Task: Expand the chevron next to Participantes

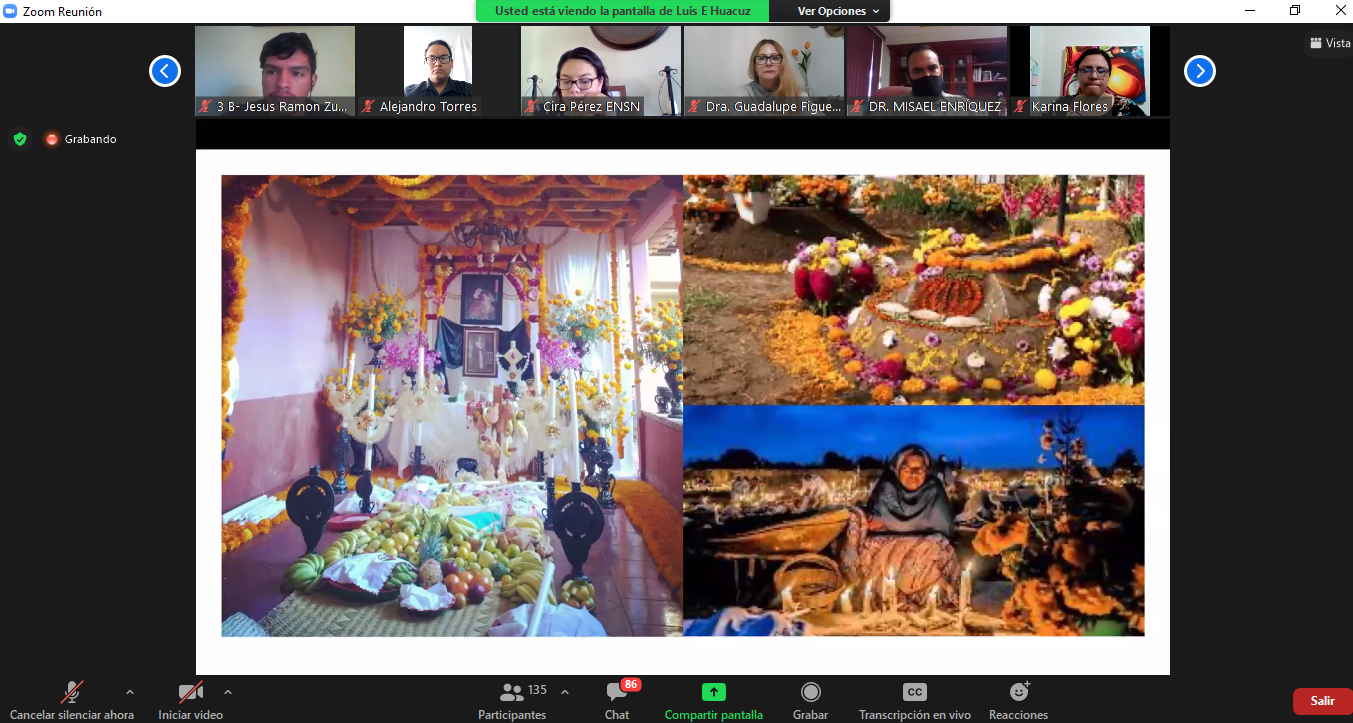Action: click(x=565, y=692)
